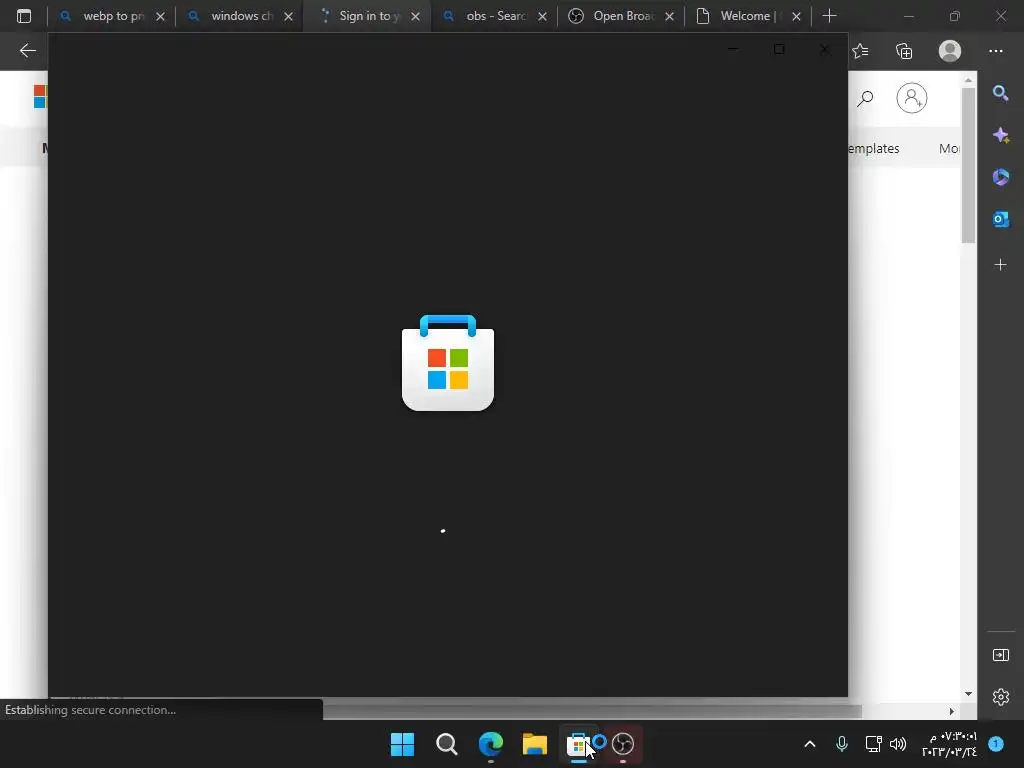Image resolution: width=1024 pixels, height=768 pixels.
Task: Open Microsoft Edge from the taskbar
Action: [490, 744]
